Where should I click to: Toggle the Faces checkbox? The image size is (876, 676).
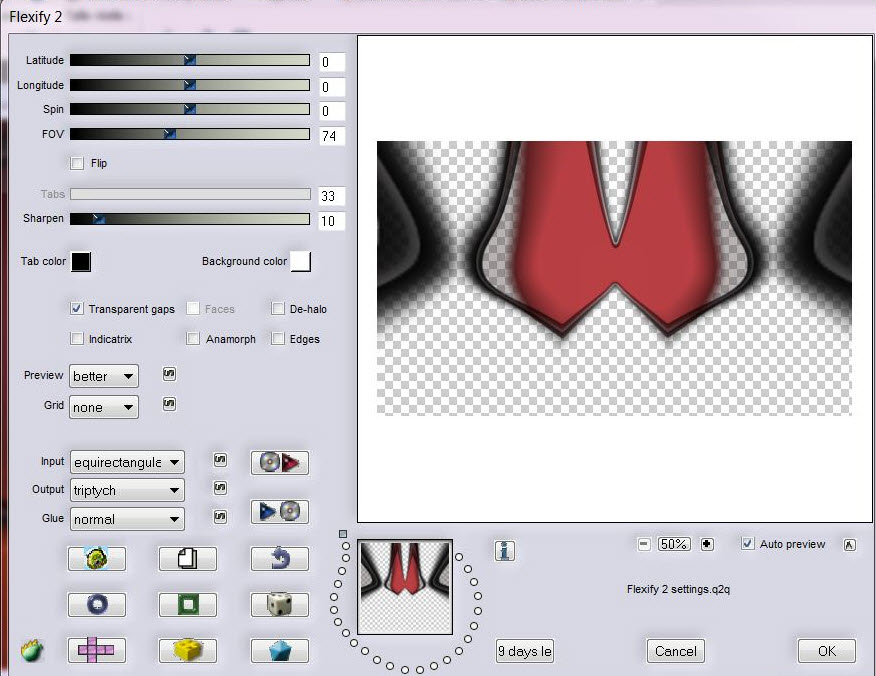[193, 308]
